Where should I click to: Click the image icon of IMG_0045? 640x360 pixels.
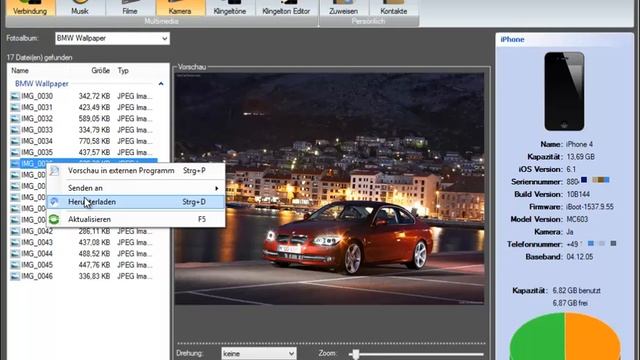(15, 265)
